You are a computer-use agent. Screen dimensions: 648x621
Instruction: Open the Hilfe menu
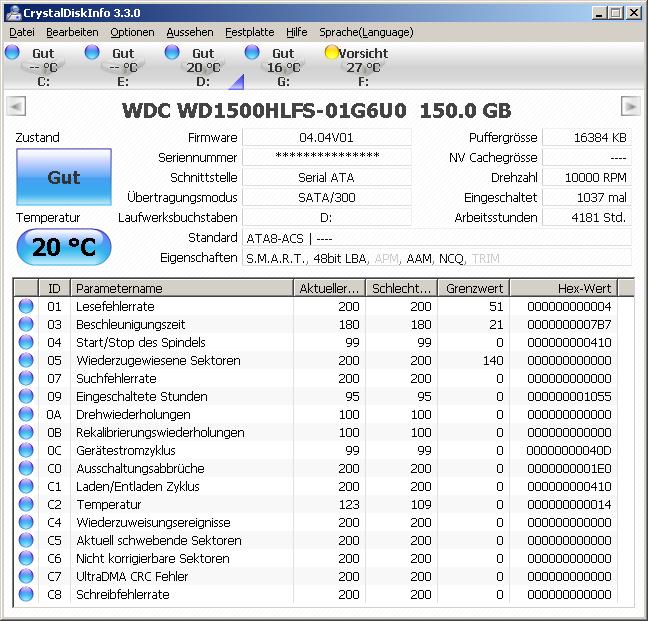pos(297,32)
